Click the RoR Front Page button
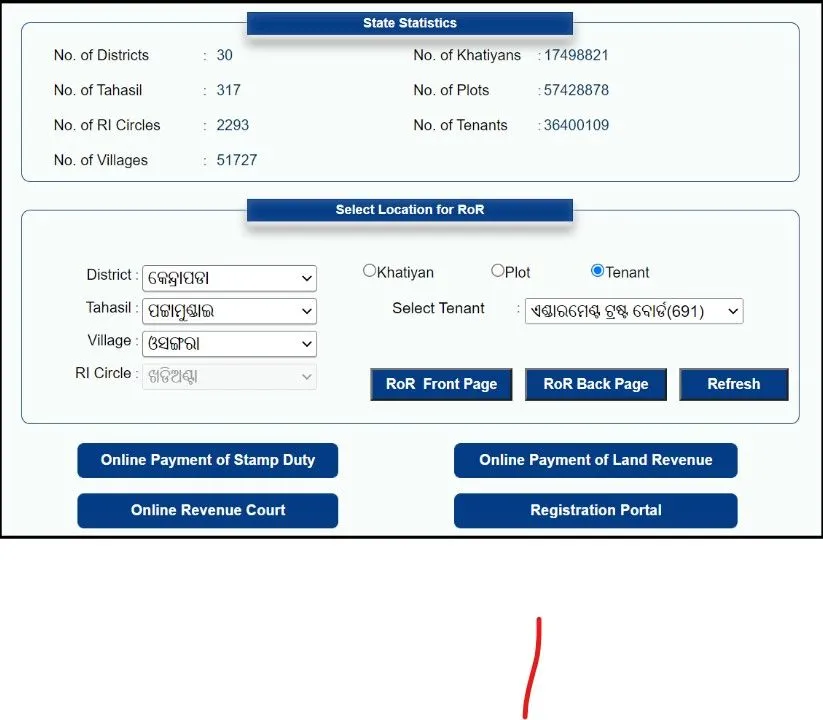This screenshot has width=823, height=720. [x=441, y=384]
